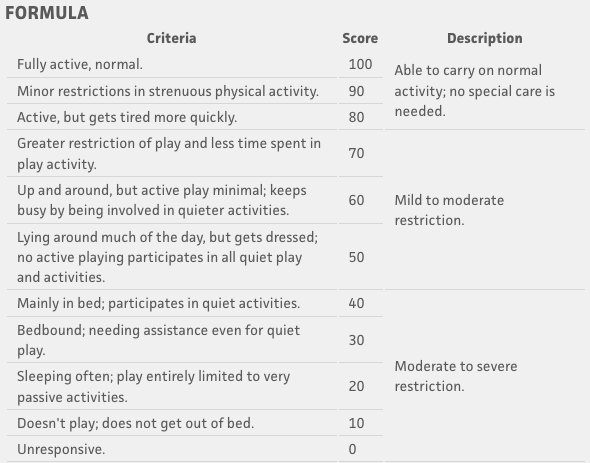Select the Description column header
This screenshot has width=590, height=463.
pyautogui.click(x=485, y=38)
